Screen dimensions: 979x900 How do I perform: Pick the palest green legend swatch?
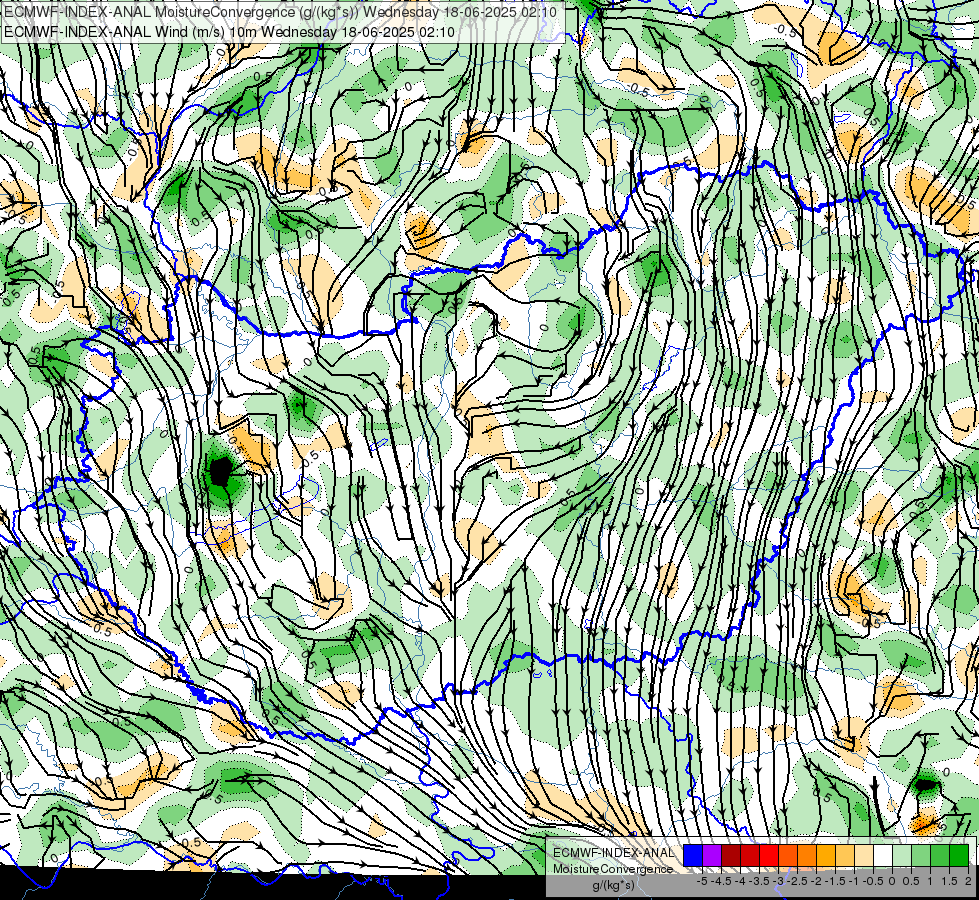click(902, 855)
